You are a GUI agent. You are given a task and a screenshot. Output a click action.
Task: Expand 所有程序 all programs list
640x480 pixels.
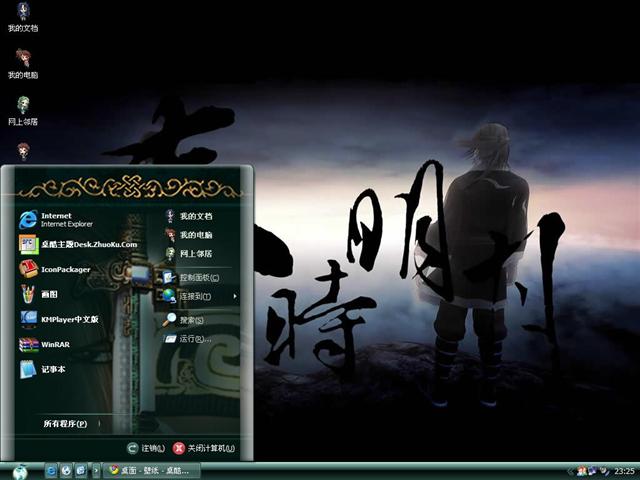[x=65, y=424]
